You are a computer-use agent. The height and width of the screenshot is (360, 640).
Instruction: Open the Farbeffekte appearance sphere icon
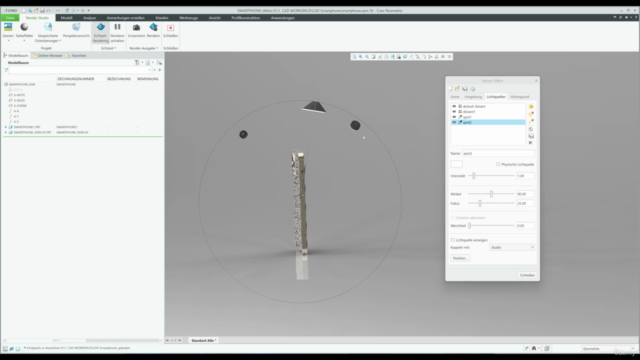click(24, 27)
